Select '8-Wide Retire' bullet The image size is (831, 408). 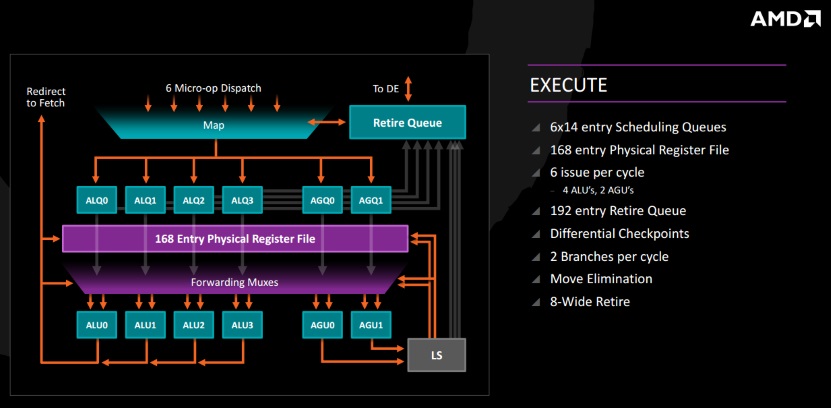tap(590, 302)
